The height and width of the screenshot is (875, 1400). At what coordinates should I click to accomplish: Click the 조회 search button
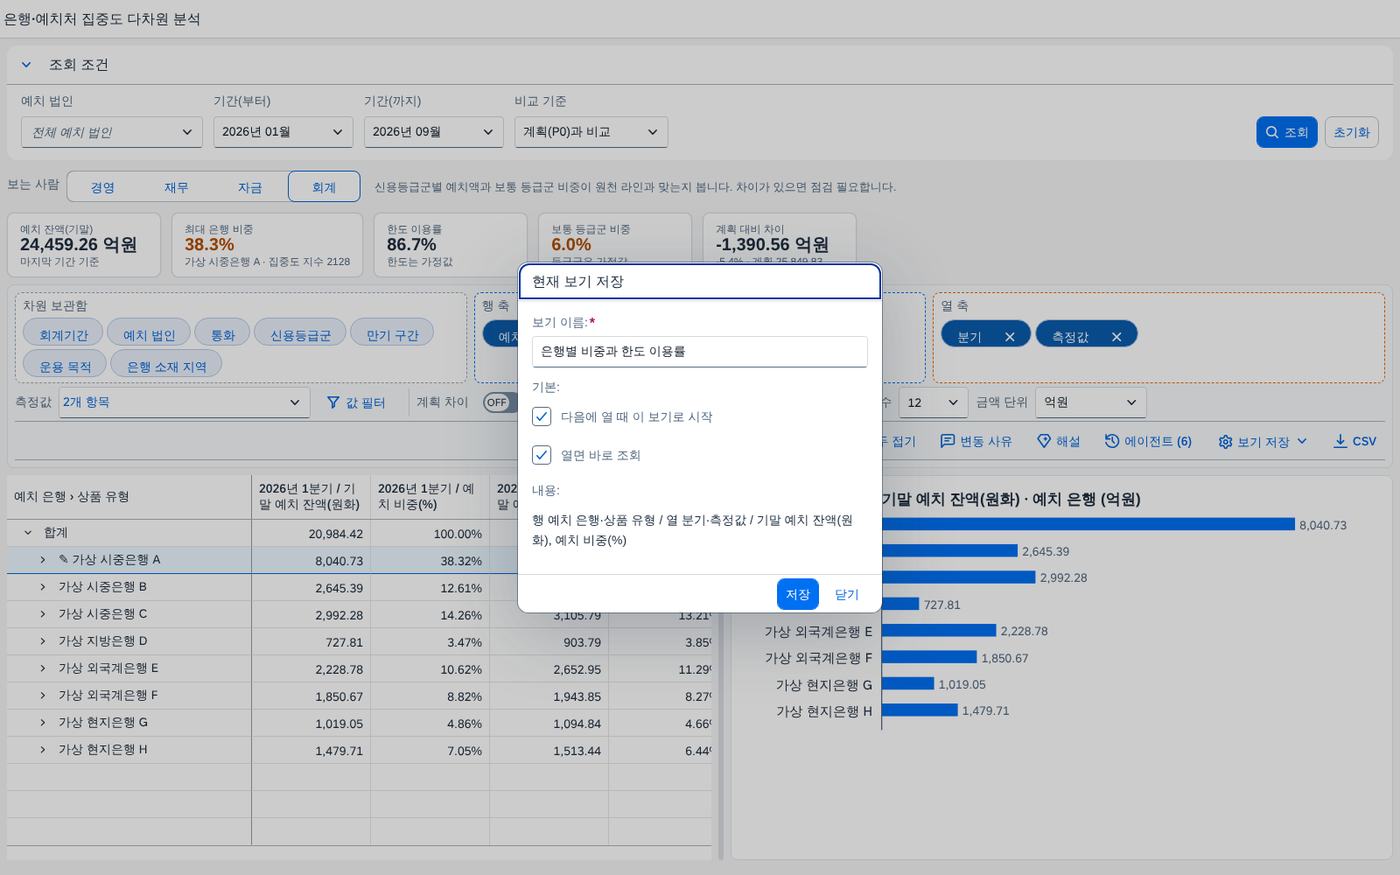coord(1286,132)
